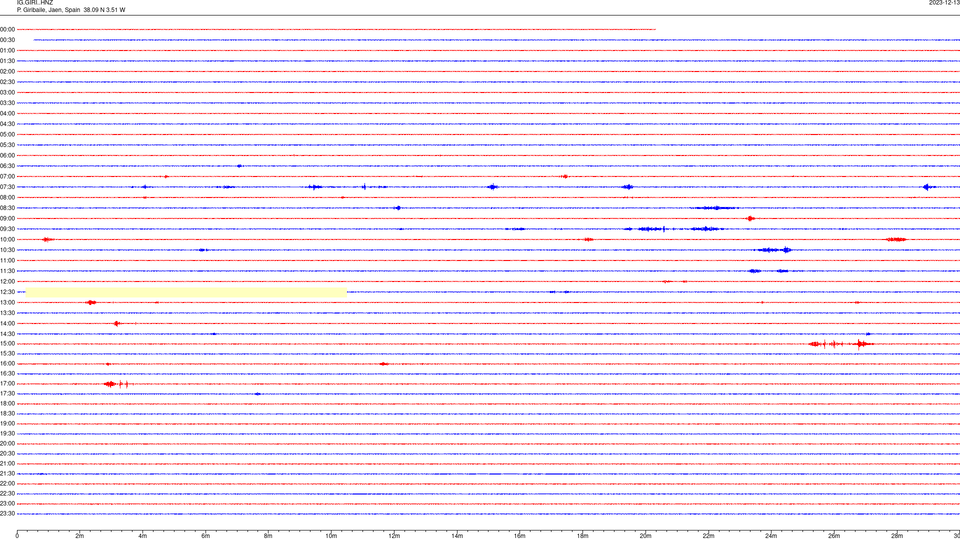Image resolution: width=960 pixels, height=540 pixels.
Task: Click the 04:30 time label
Action: (x=7, y=124)
